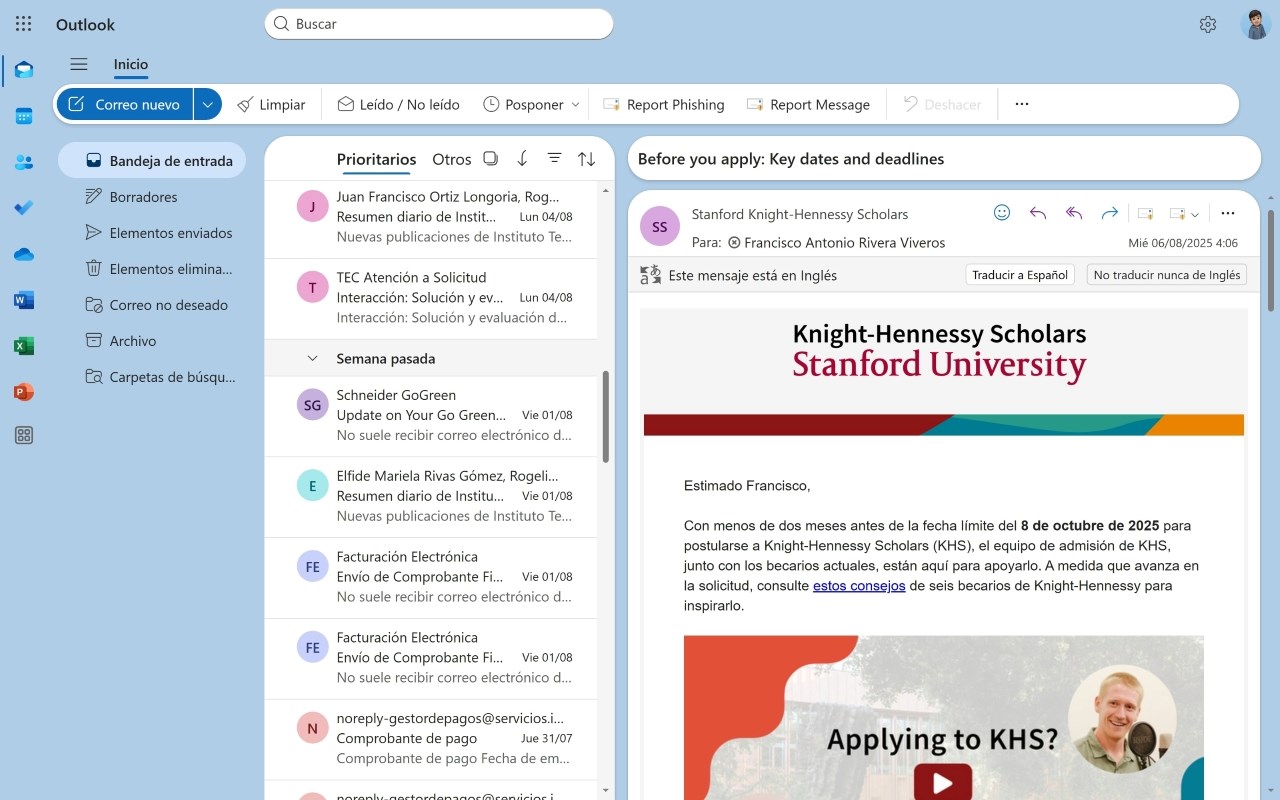Launch Word from the app rail

(24, 300)
